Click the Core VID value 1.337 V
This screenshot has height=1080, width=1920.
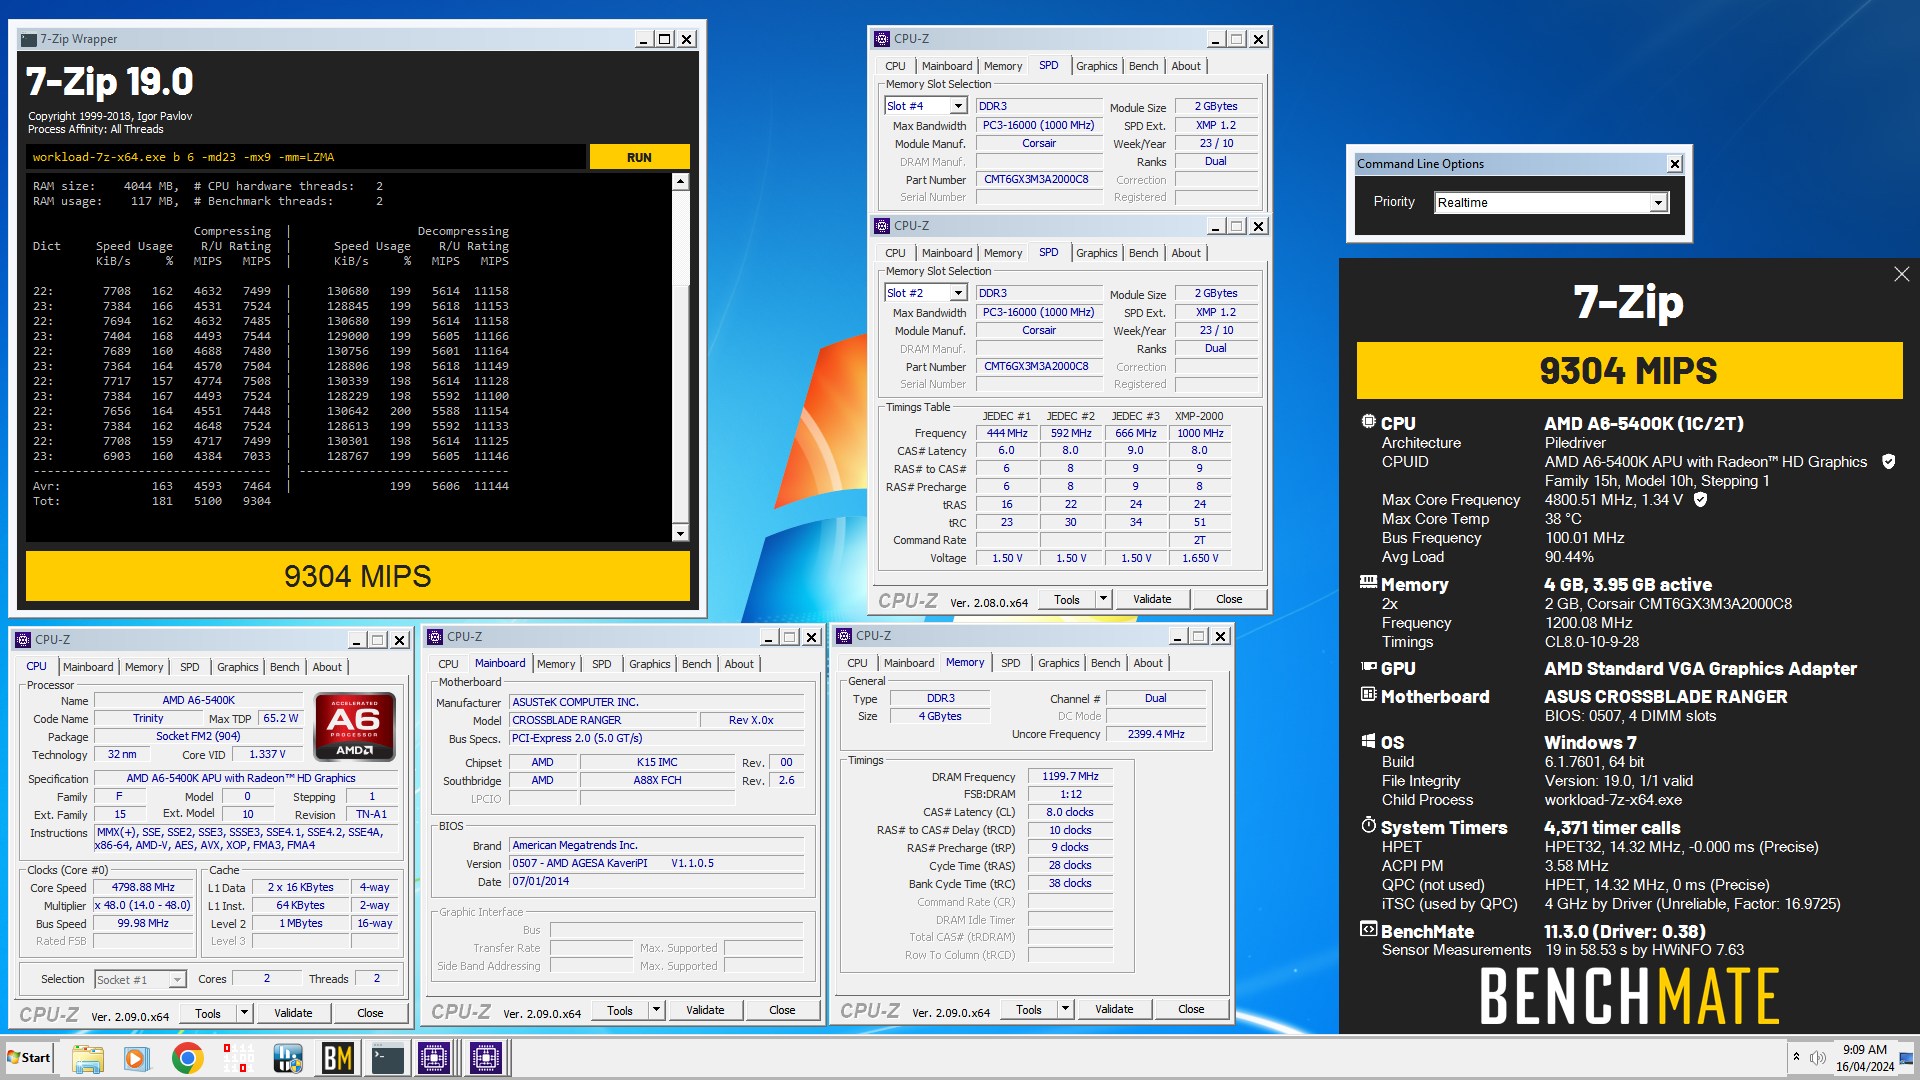[267, 755]
